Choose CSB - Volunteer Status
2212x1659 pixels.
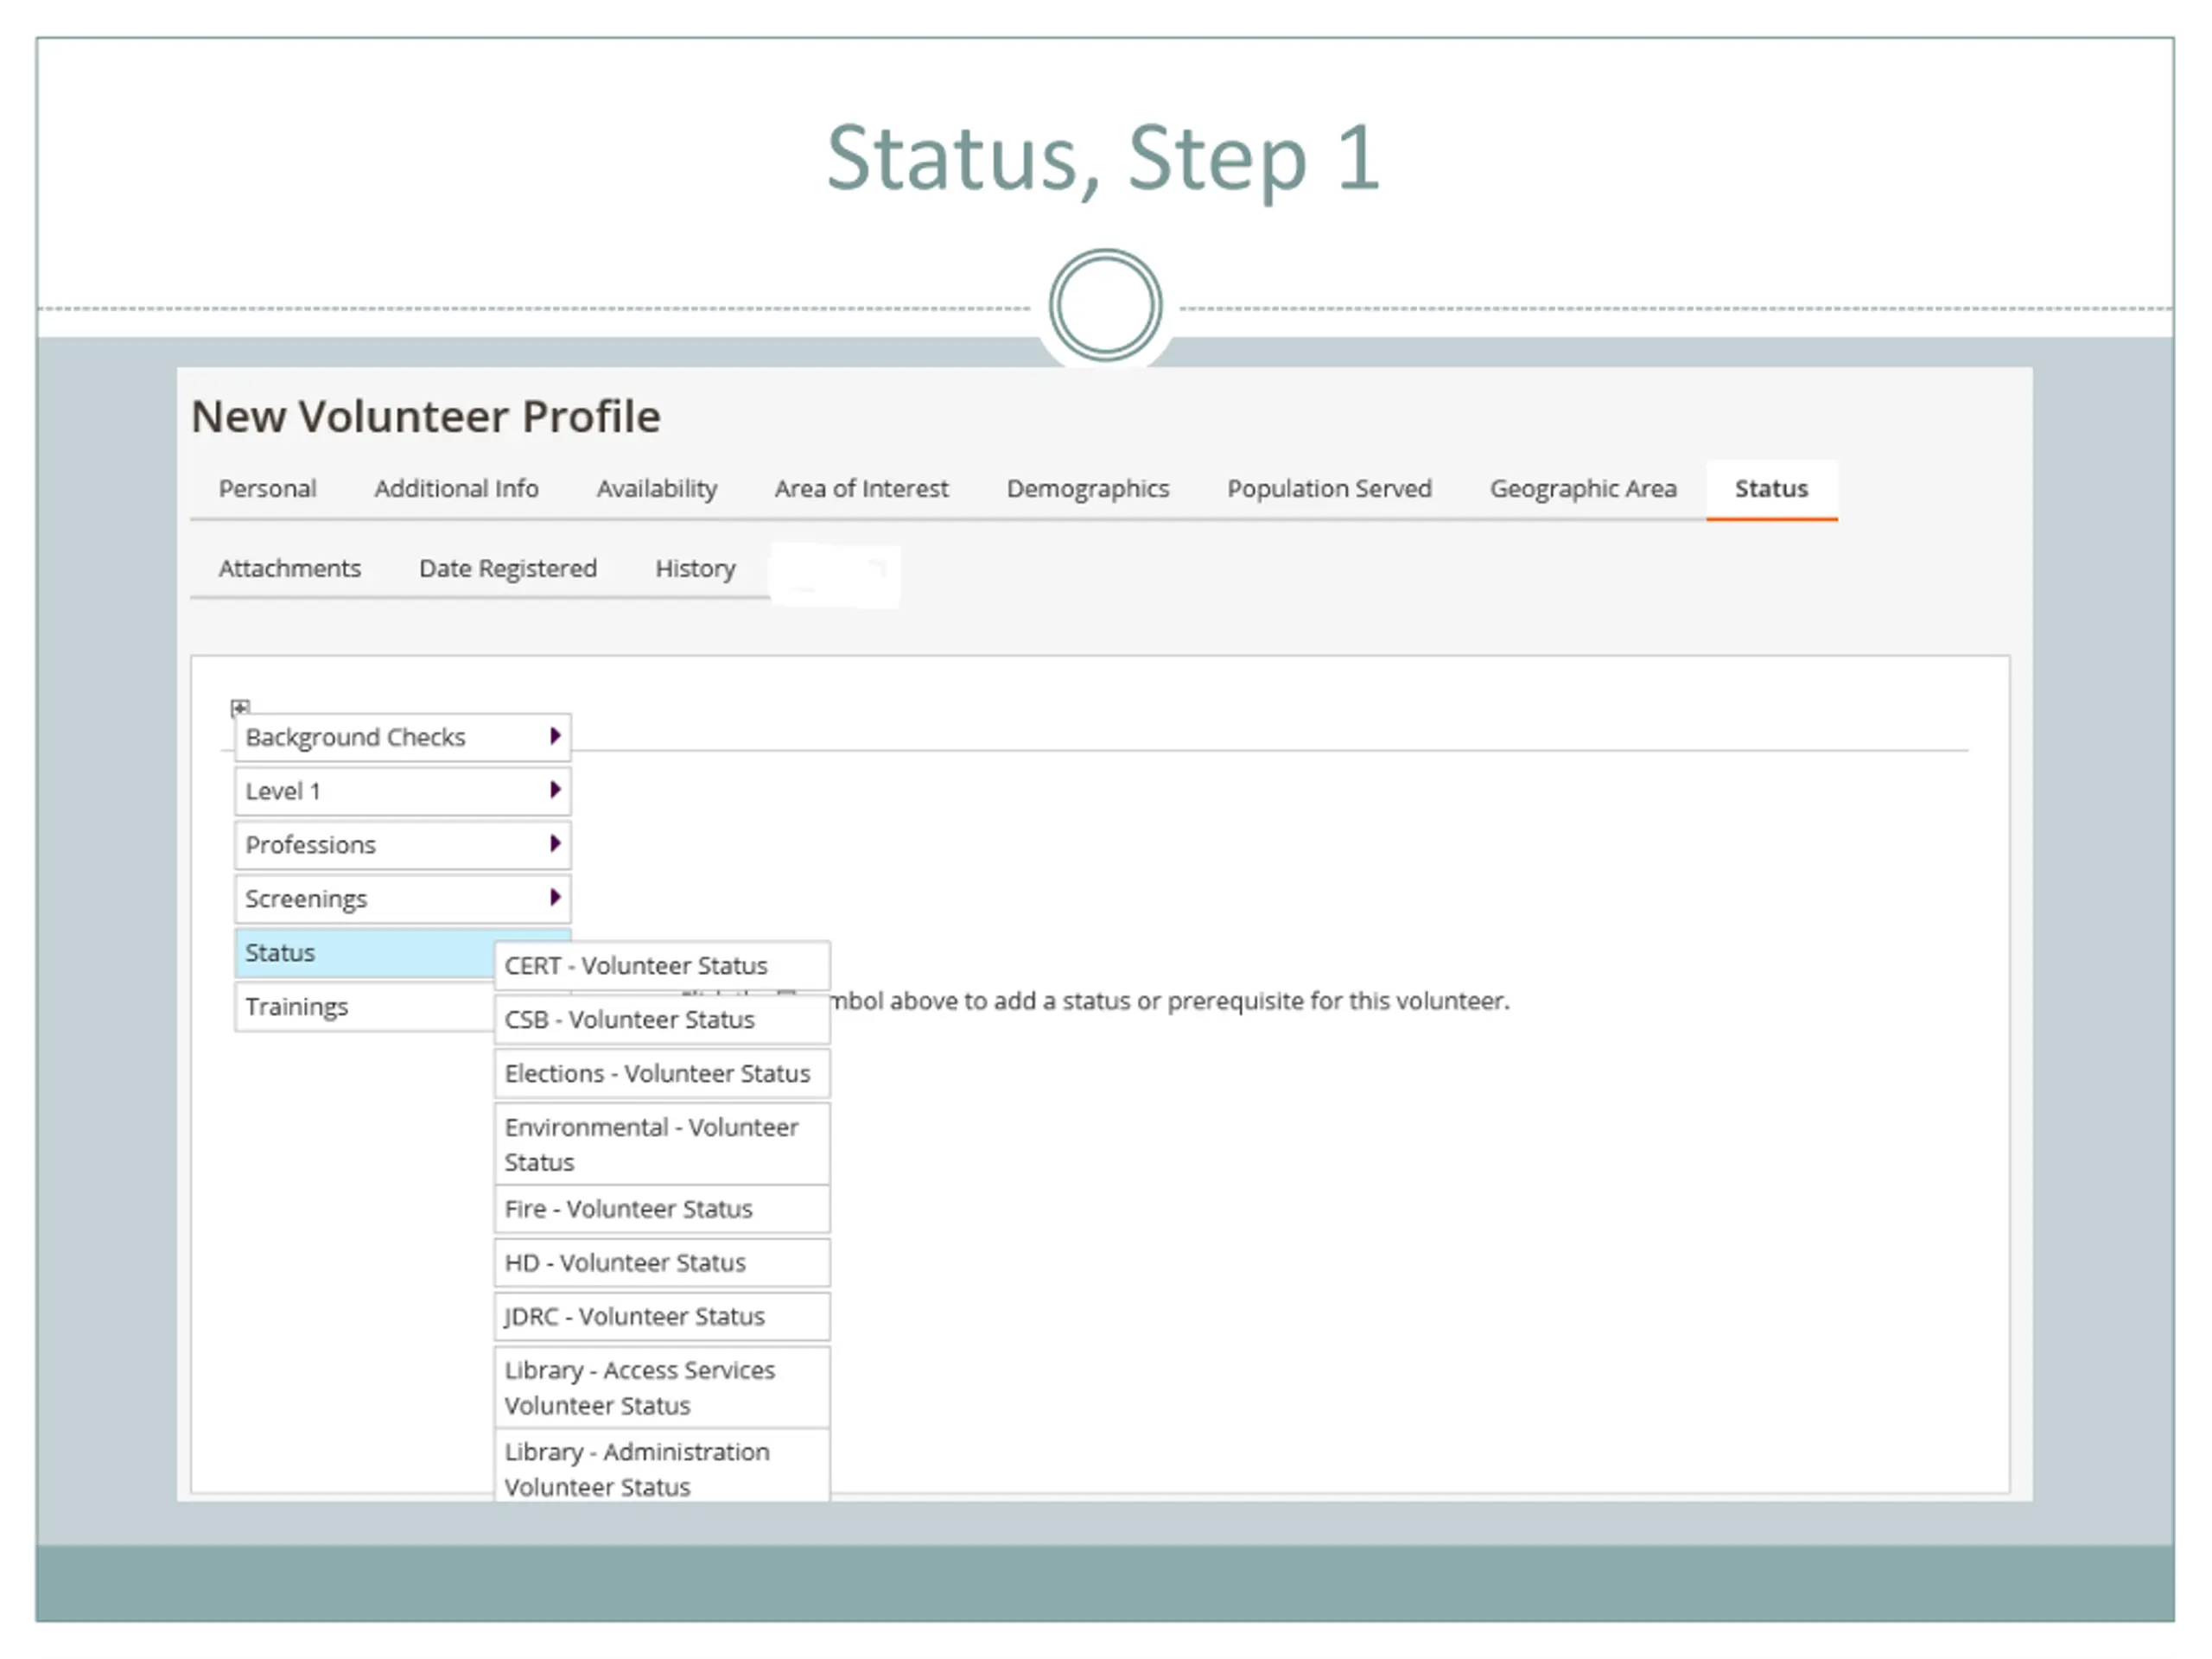[x=661, y=1020]
